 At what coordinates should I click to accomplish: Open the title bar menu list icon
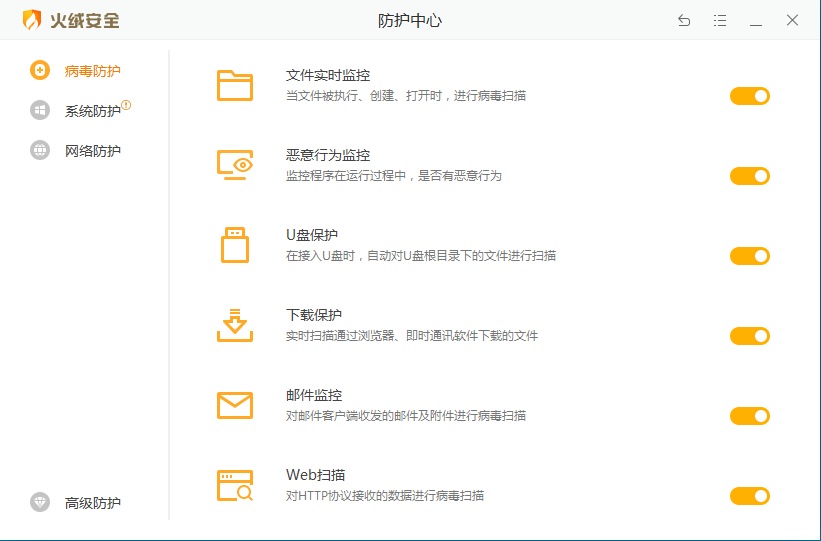pyautogui.click(x=720, y=20)
